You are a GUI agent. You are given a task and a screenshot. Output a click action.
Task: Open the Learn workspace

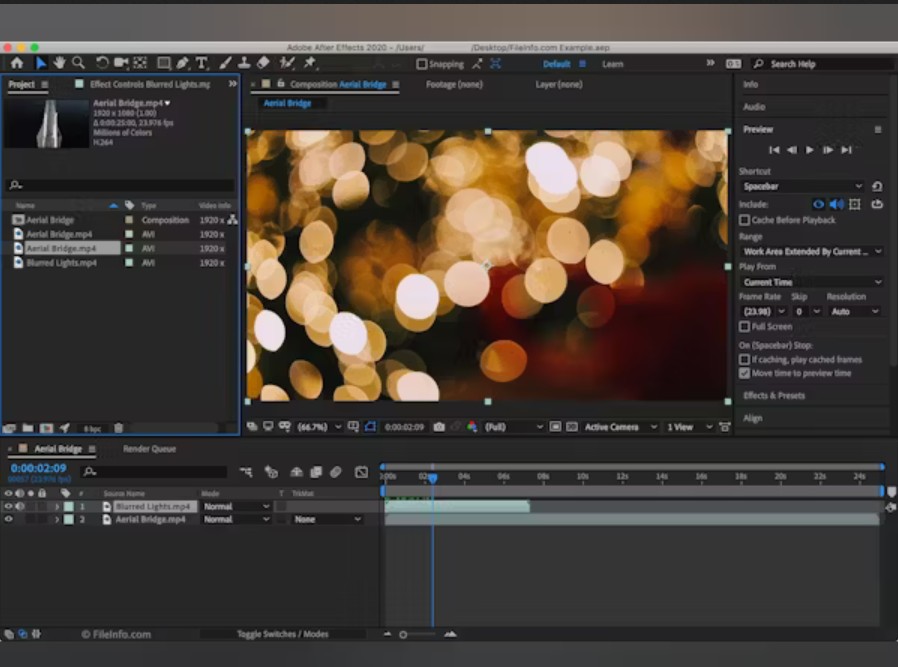point(612,64)
